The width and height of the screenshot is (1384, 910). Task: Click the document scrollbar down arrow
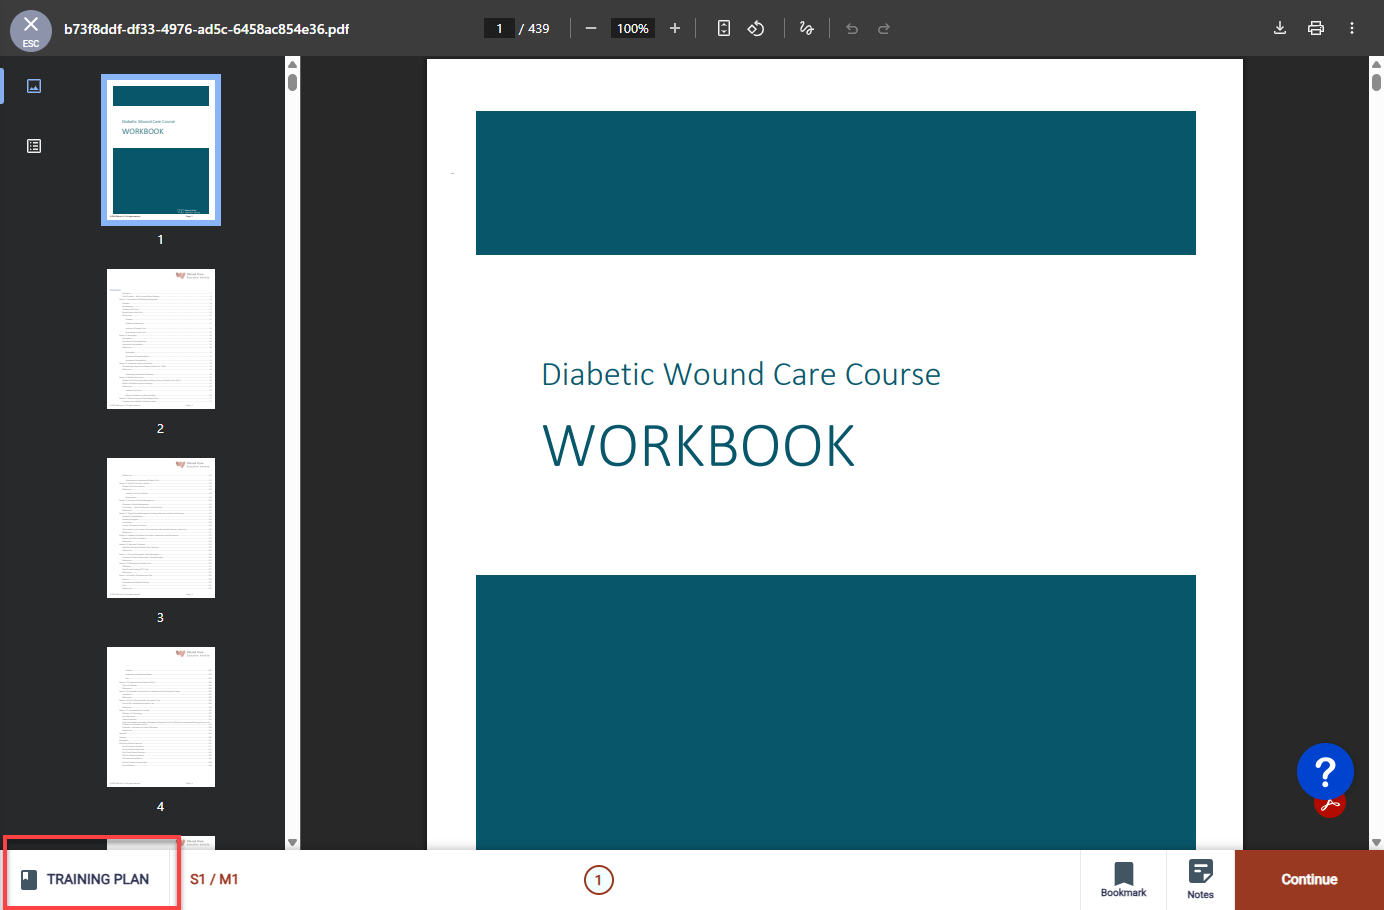point(1376,842)
